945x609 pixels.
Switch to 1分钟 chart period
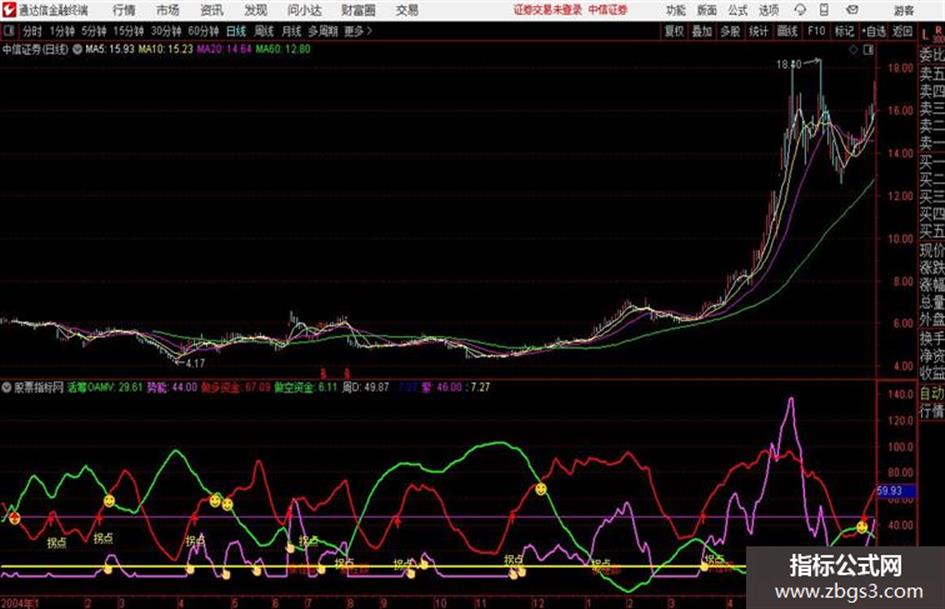pos(61,31)
